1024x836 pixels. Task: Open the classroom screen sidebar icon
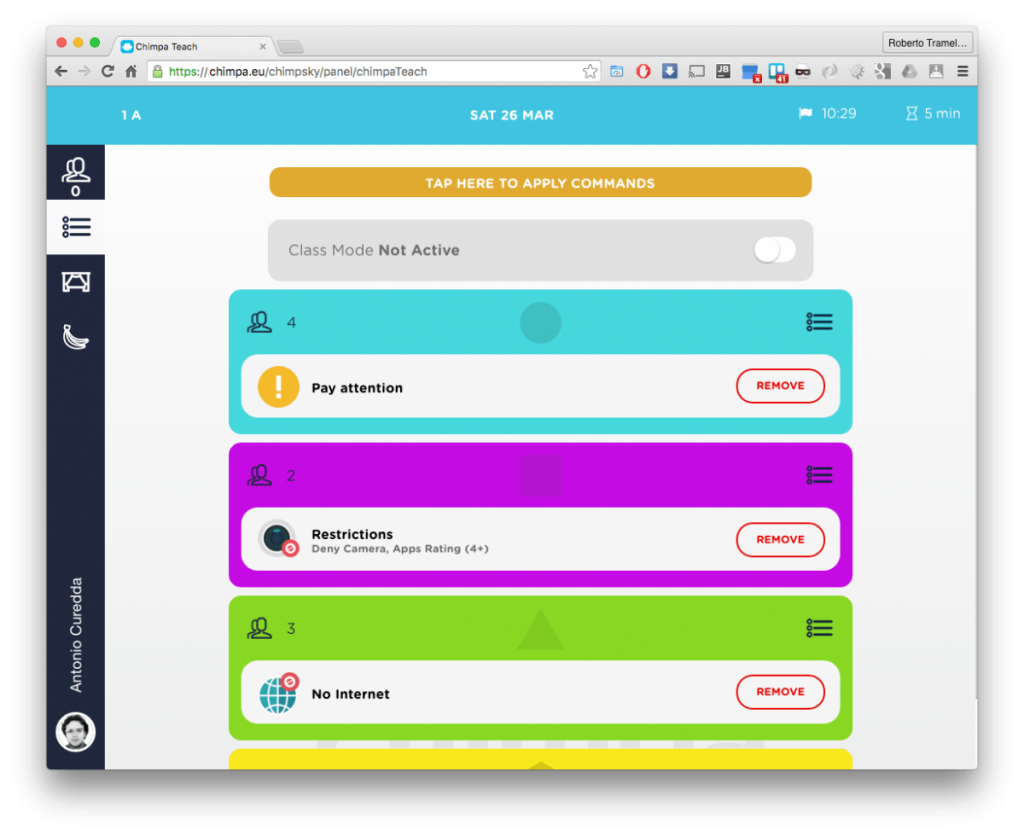pos(76,282)
